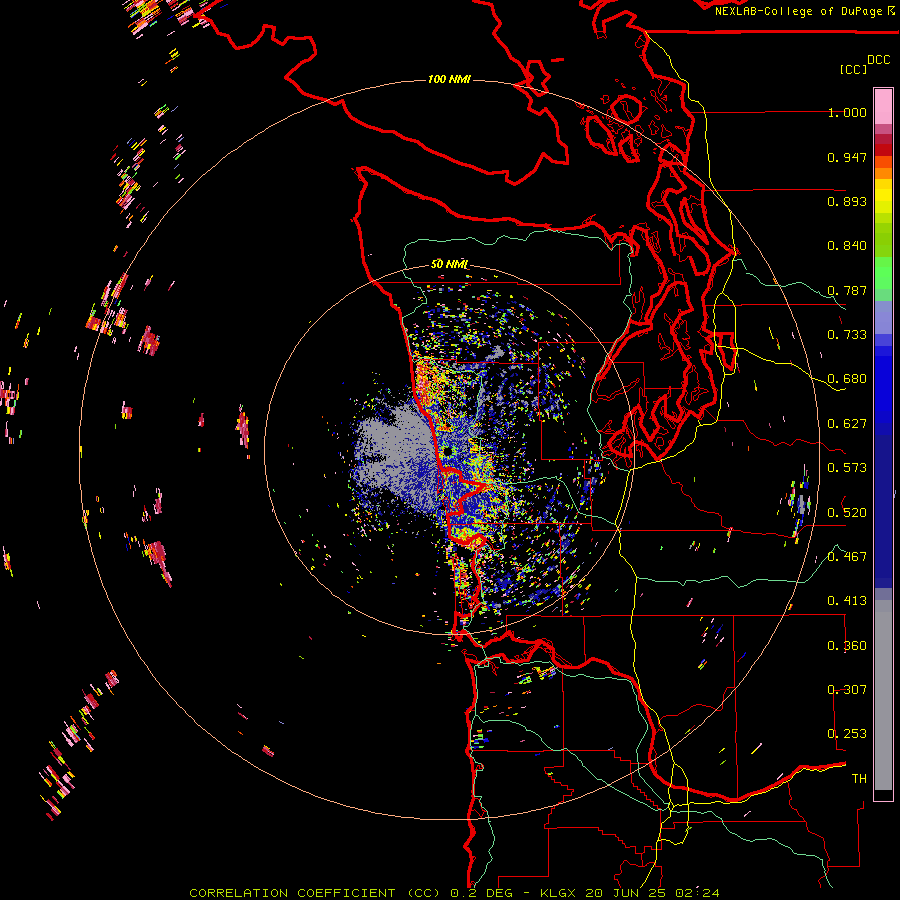Pick the pink segment atop the color bar
Image resolution: width=900 pixels, height=900 pixels.
(x=883, y=106)
